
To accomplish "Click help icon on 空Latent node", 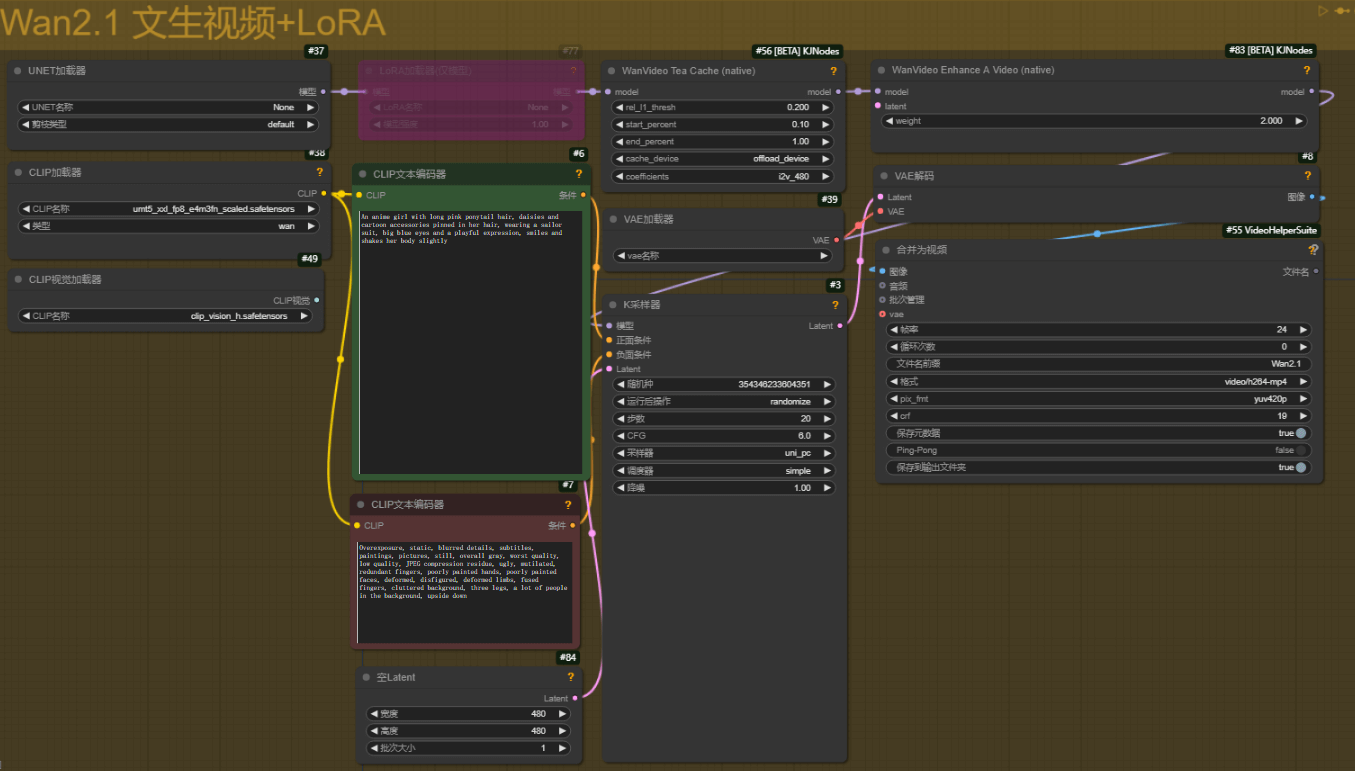I will point(571,677).
